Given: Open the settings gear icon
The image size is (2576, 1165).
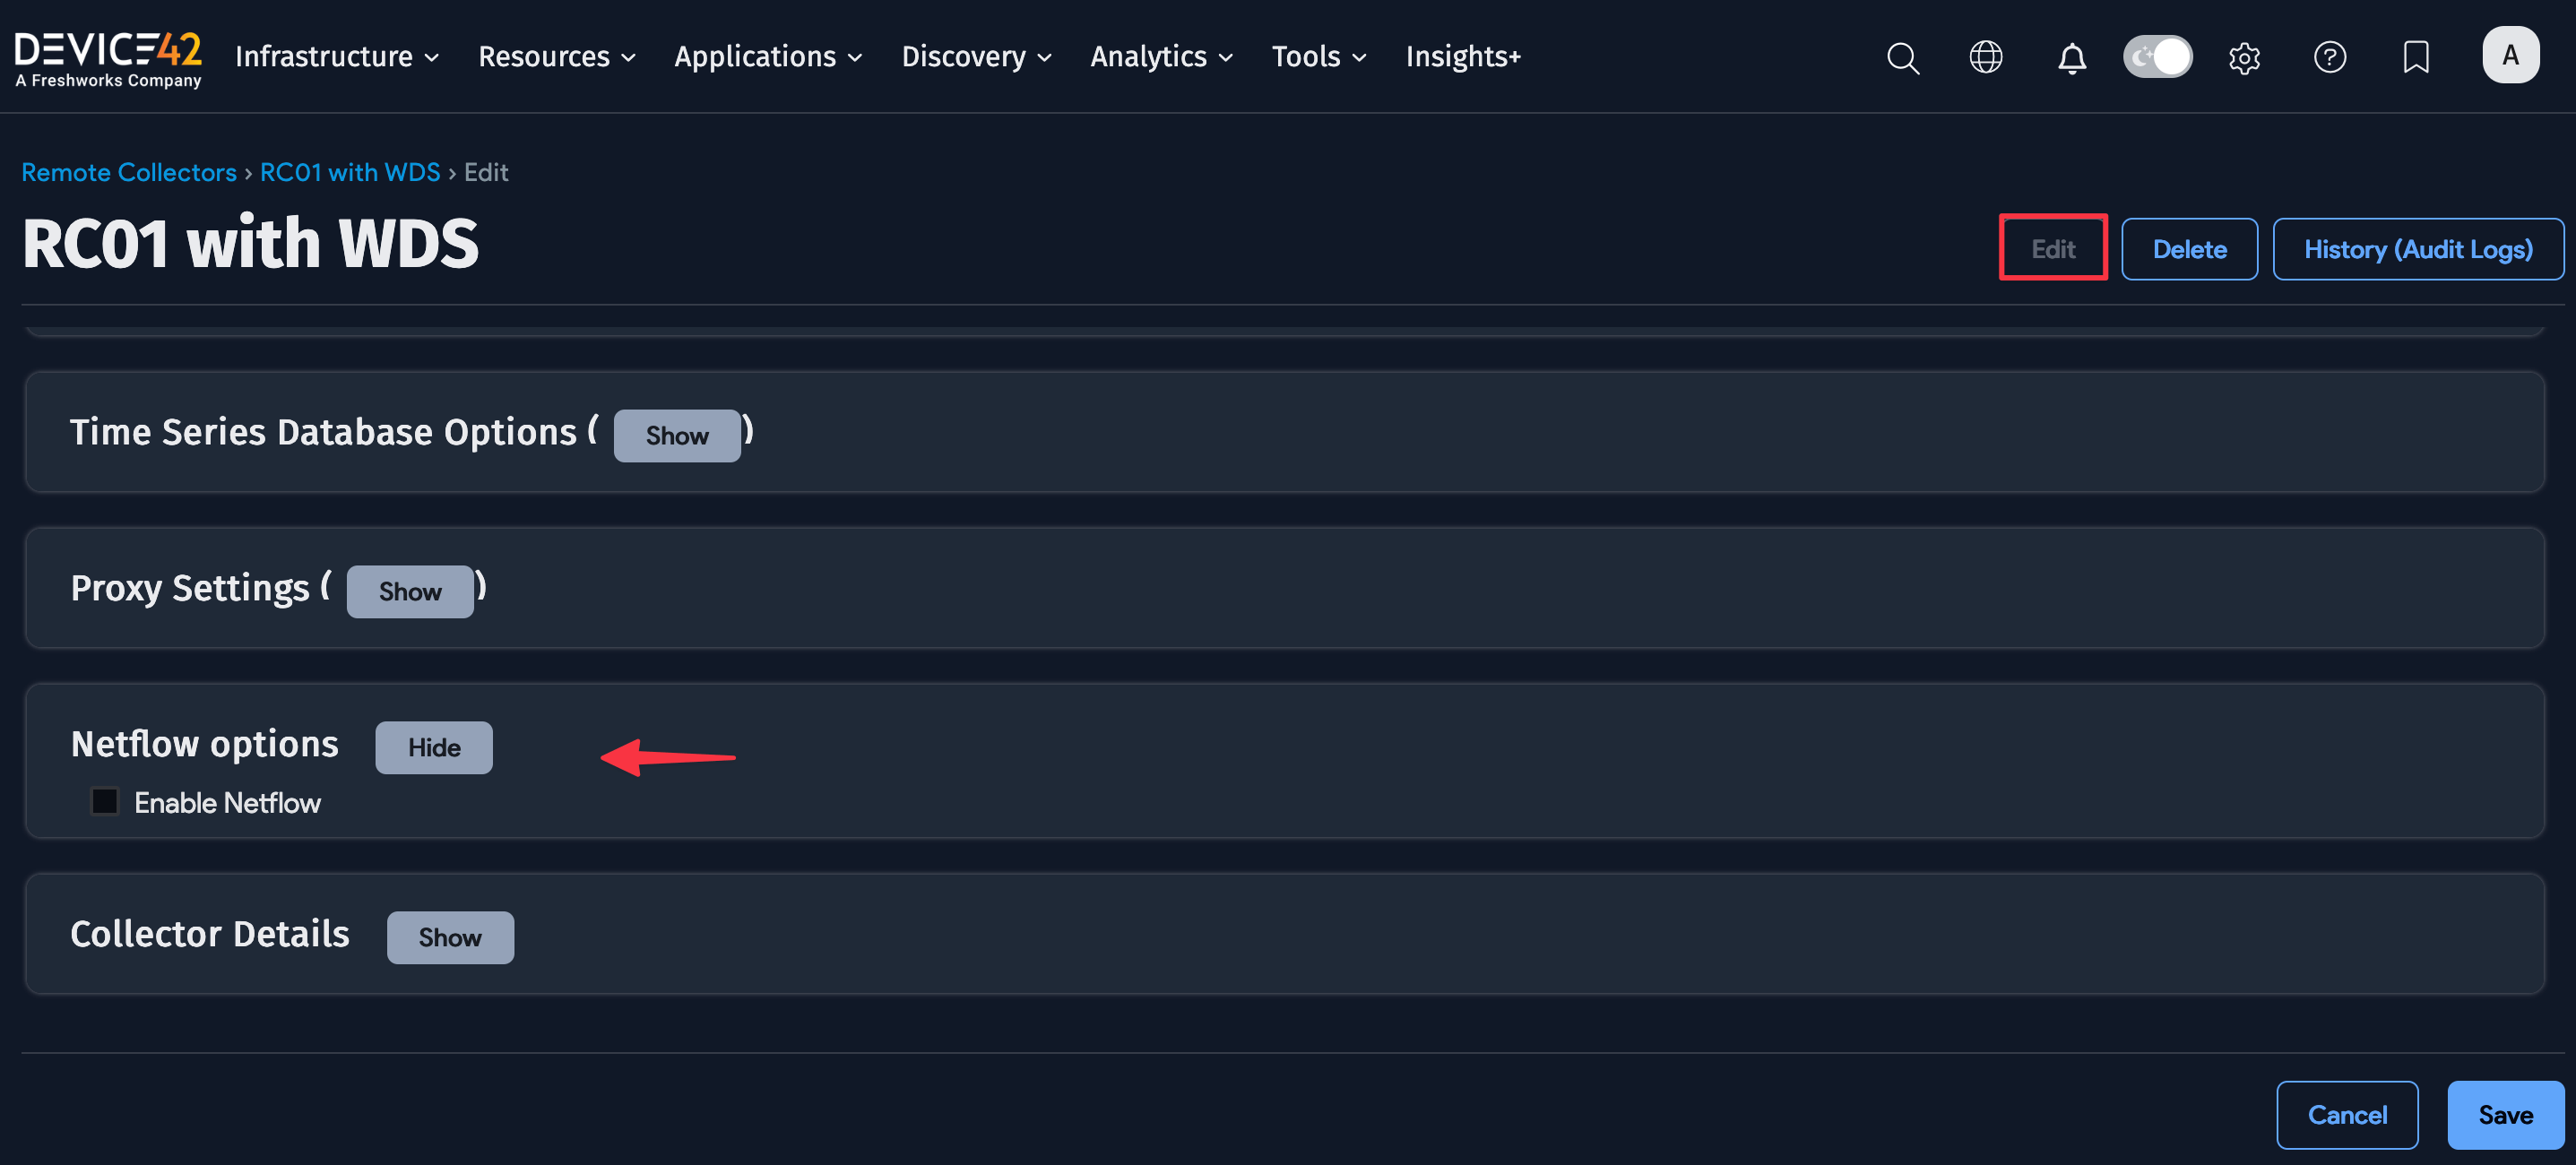Looking at the screenshot, I should 2244,57.
